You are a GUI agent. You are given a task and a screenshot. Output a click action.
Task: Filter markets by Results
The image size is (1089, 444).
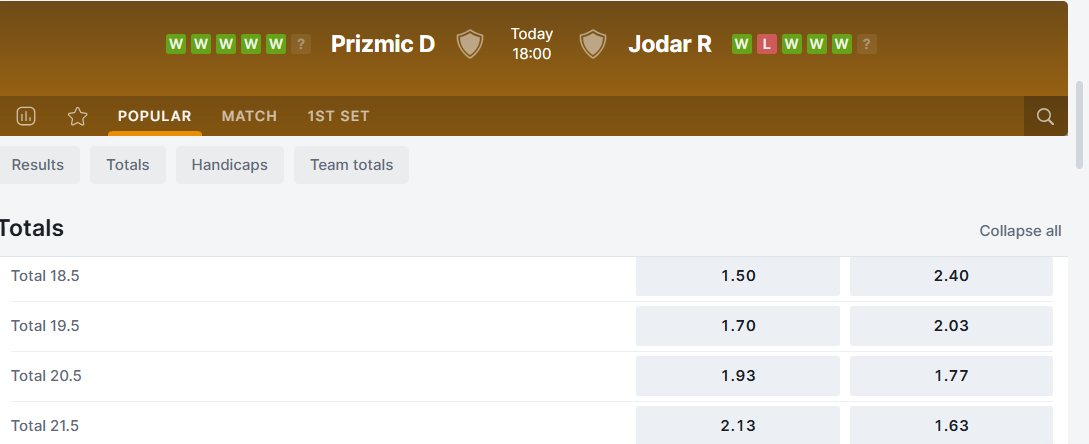click(38, 165)
